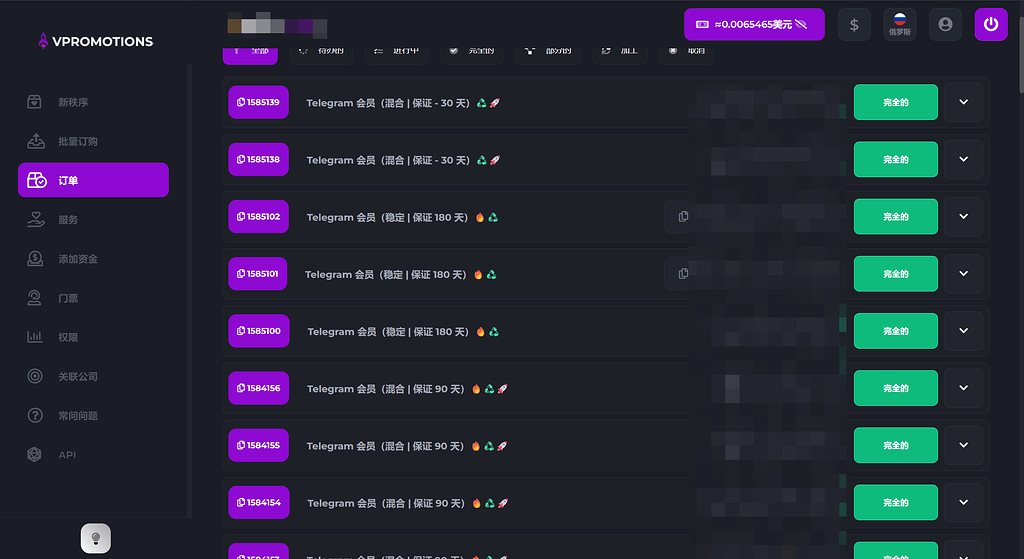Copy order ID 1585102 badge
Image resolution: width=1024 pixels, height=559 pixels.
tap(259, 216)
